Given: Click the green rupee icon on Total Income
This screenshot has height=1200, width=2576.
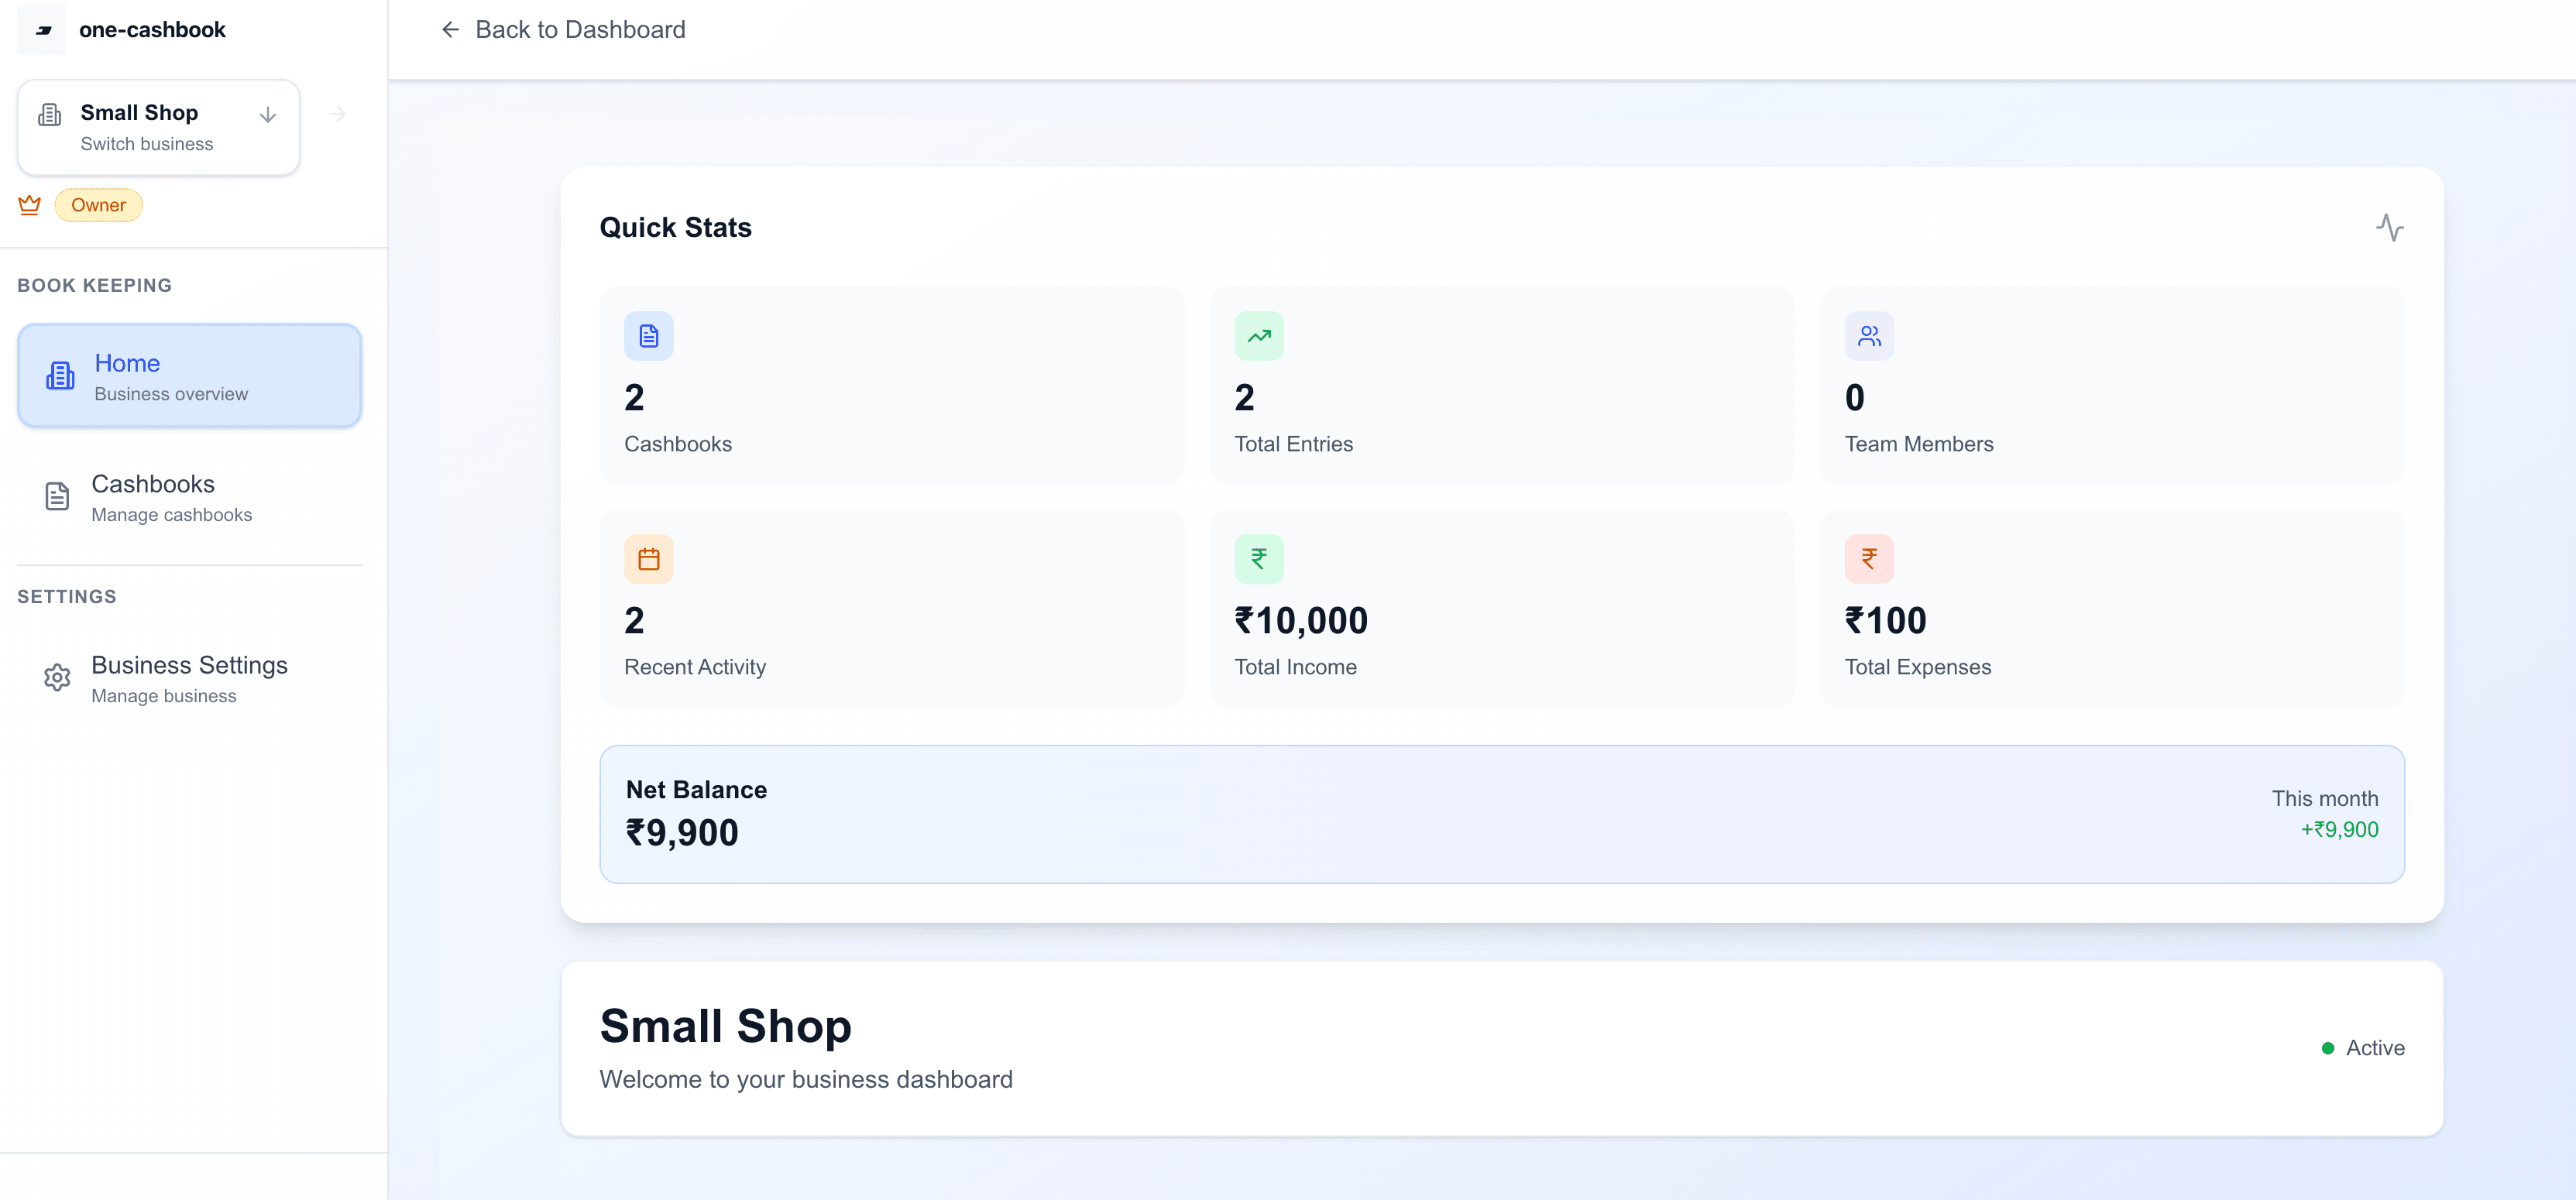Looking at the screenshot, I should coord(1259,559).
